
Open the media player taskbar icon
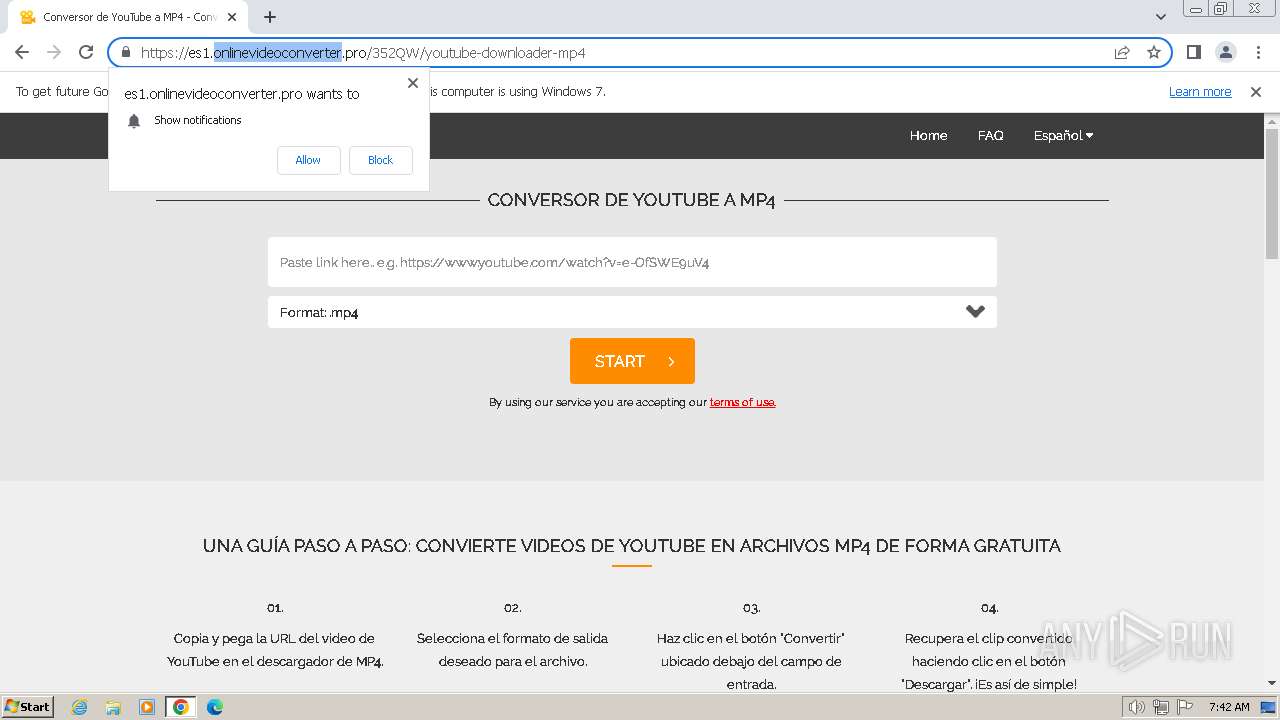(x=147, y=707)
